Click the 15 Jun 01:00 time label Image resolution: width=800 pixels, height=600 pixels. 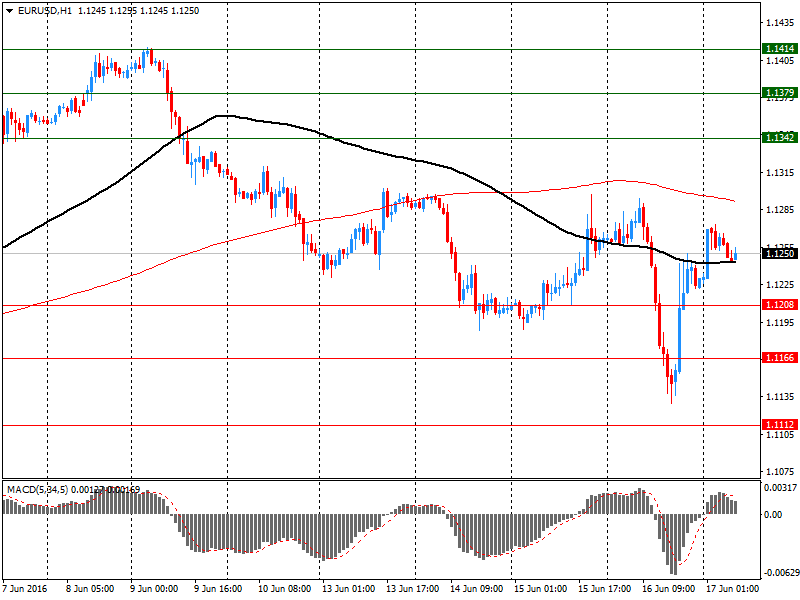tap(540, 589)
